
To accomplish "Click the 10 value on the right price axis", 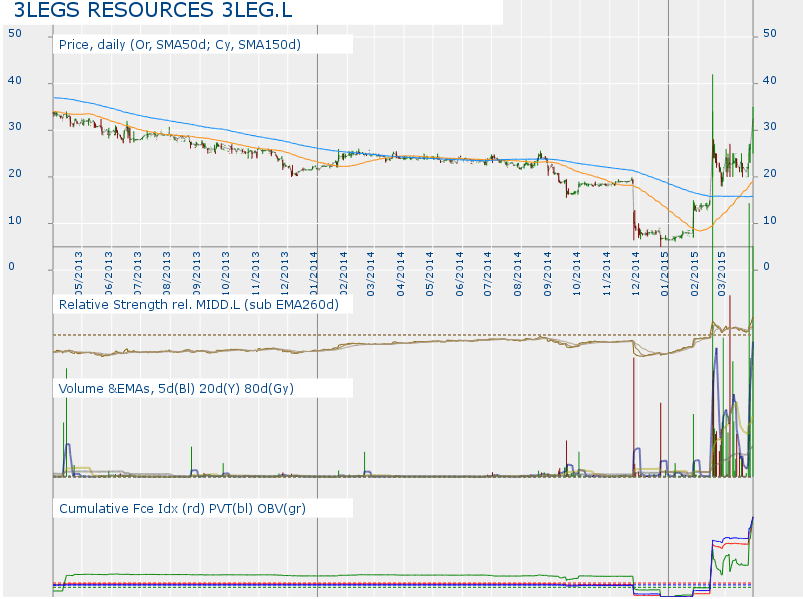I will 770,221.
